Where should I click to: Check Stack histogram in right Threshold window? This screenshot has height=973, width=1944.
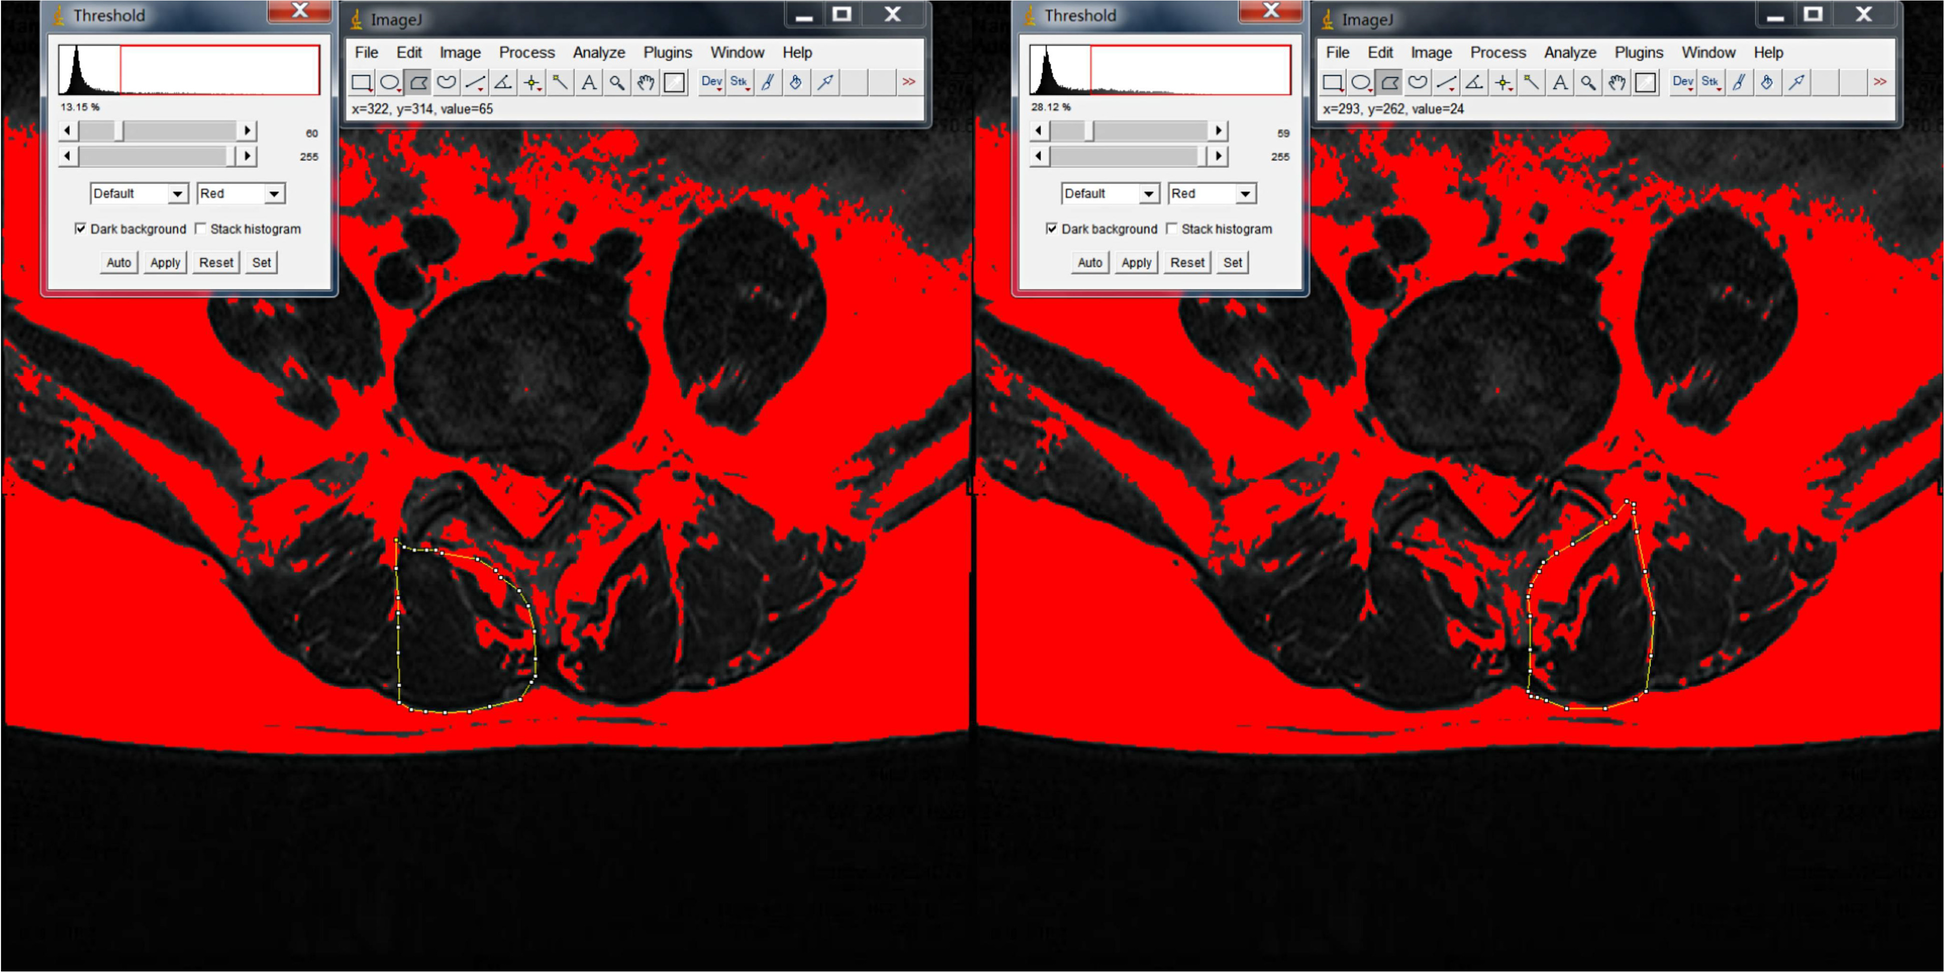click(x=1172, y=229)
